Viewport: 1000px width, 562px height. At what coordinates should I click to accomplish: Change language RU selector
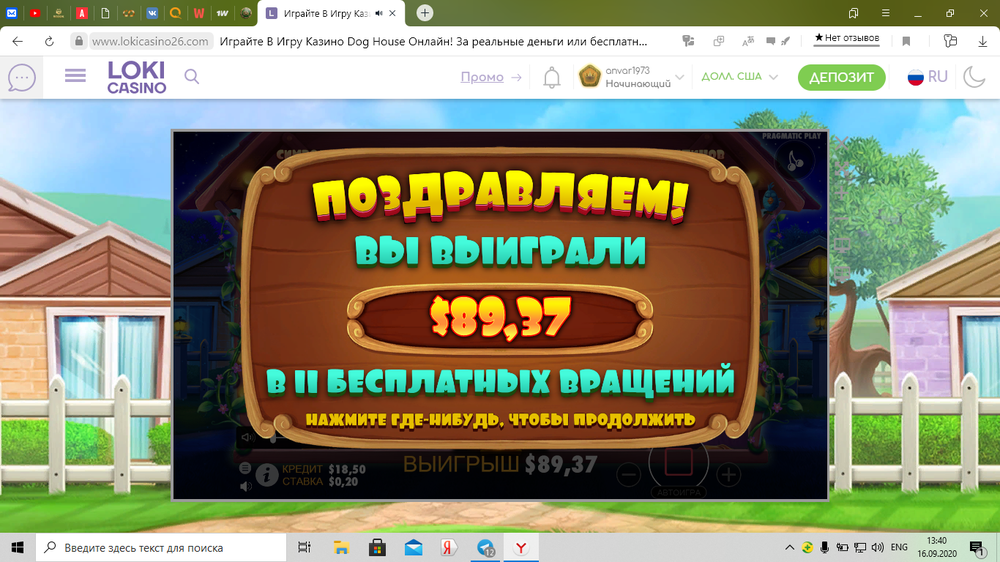927,77
